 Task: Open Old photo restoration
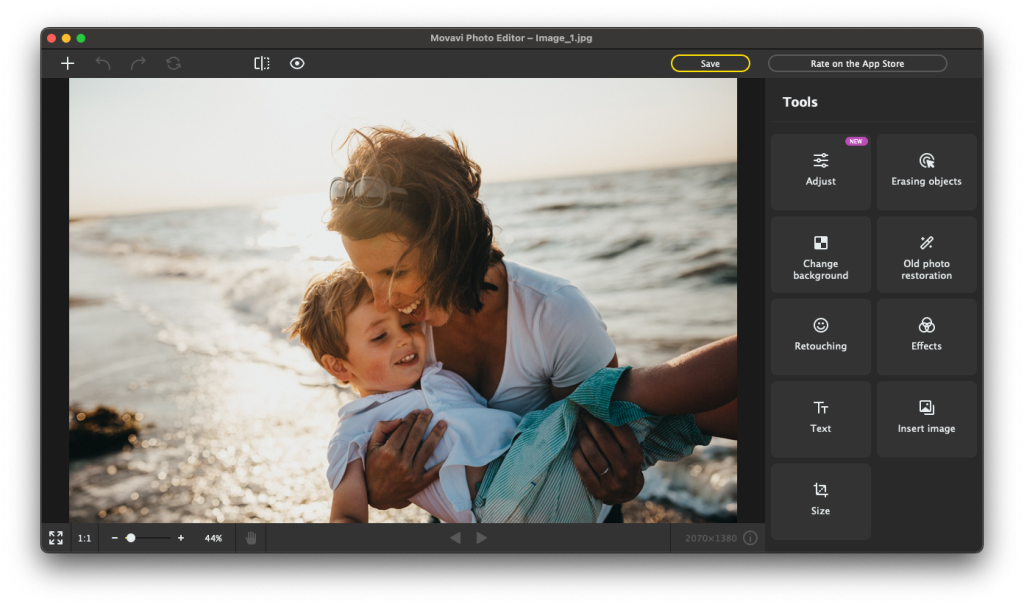point(926,254)
